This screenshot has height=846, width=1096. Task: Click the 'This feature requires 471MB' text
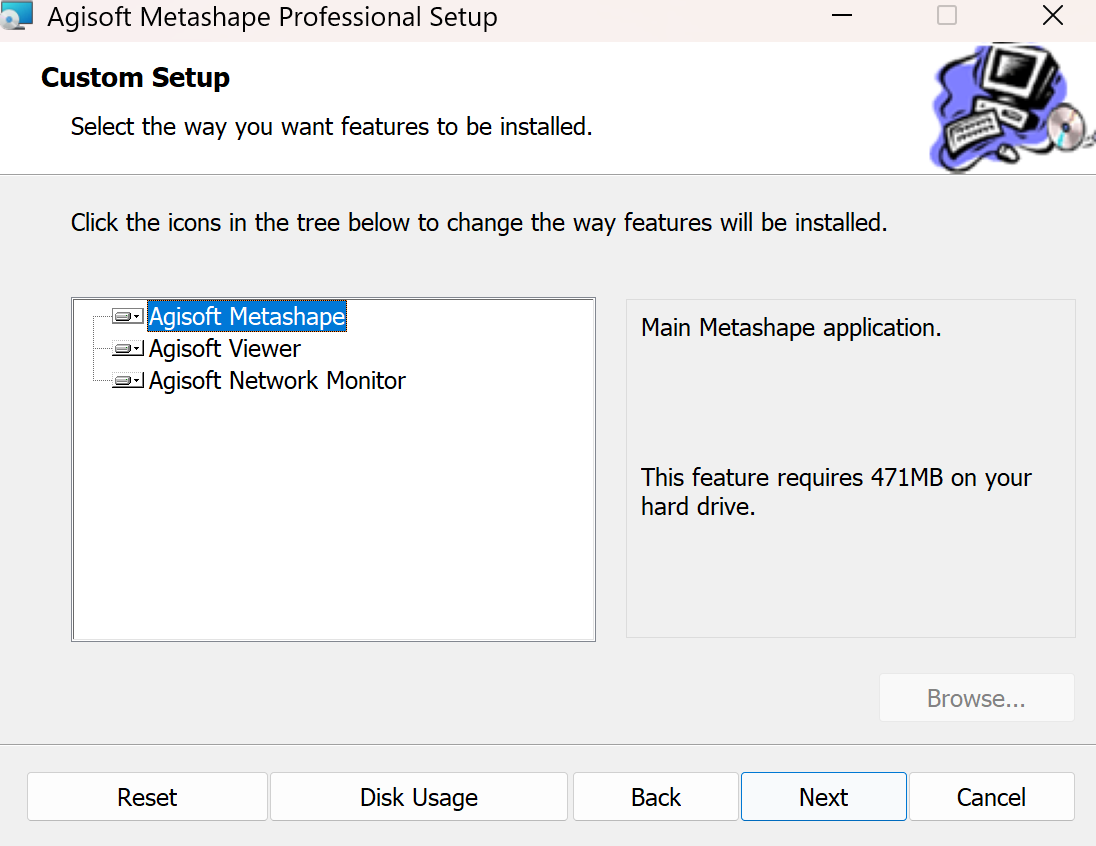(836, 478)
